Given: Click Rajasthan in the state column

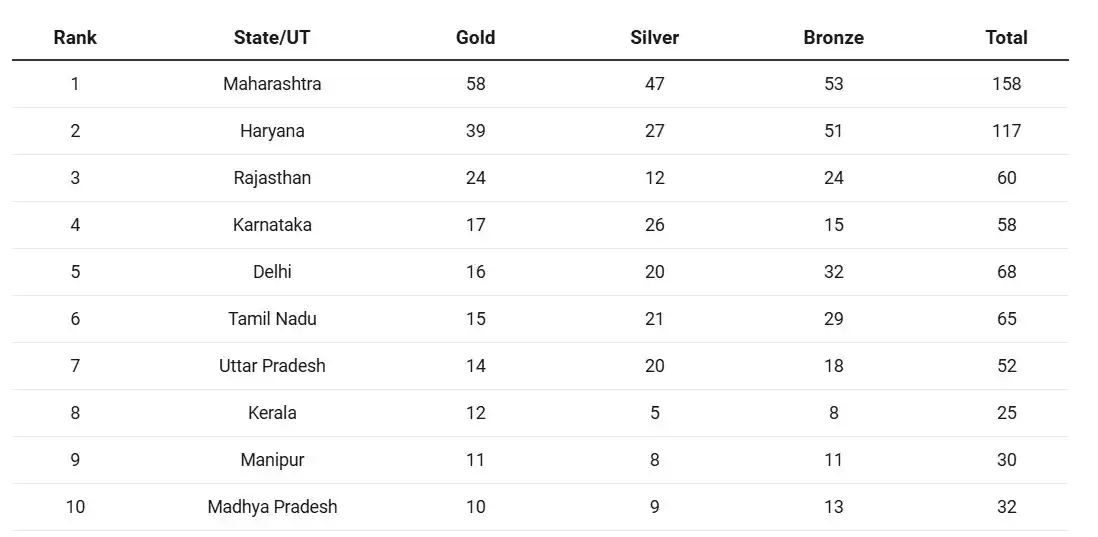Looking at the screenshot, I should (x=272, y=178).
